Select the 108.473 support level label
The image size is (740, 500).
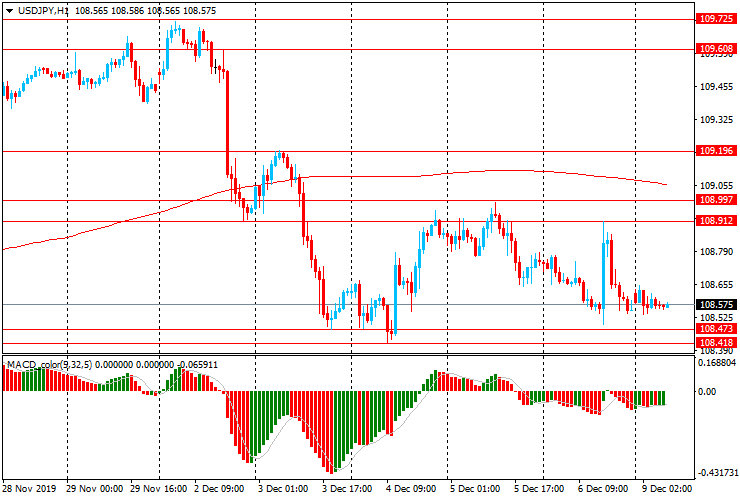click(716, 329)
